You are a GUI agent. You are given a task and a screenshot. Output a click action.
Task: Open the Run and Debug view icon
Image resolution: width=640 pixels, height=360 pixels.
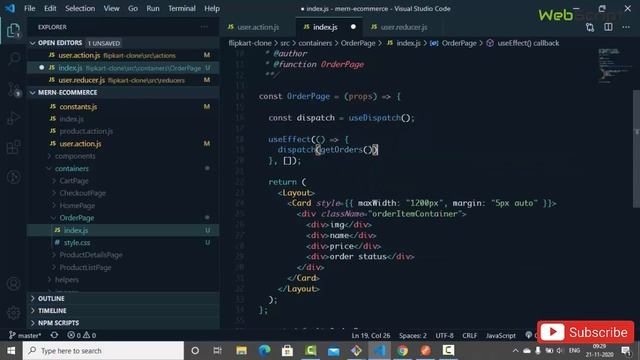pyautogui.click(x=13, y=118)
